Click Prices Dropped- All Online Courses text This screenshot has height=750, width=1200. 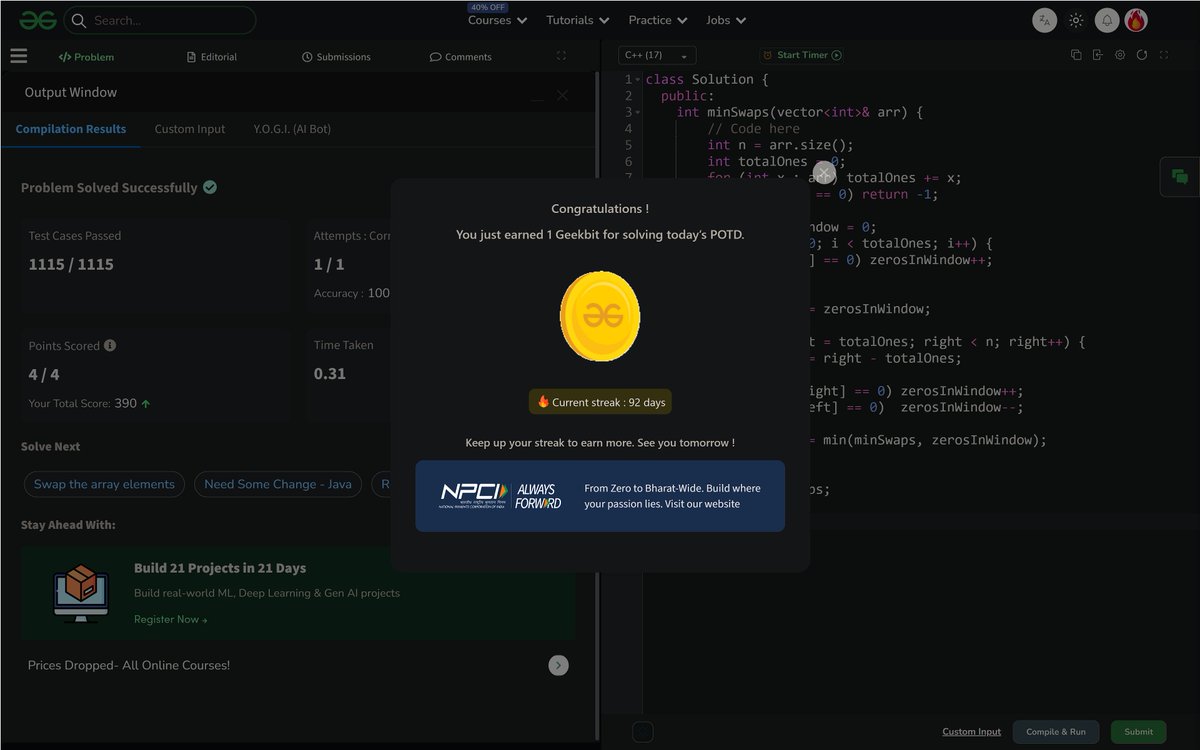click(129, 665)
